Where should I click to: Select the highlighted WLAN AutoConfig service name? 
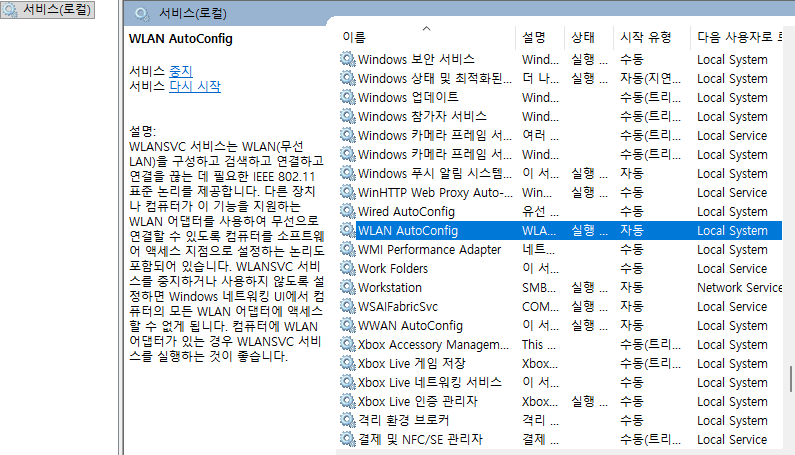click(x=408, y=230)
